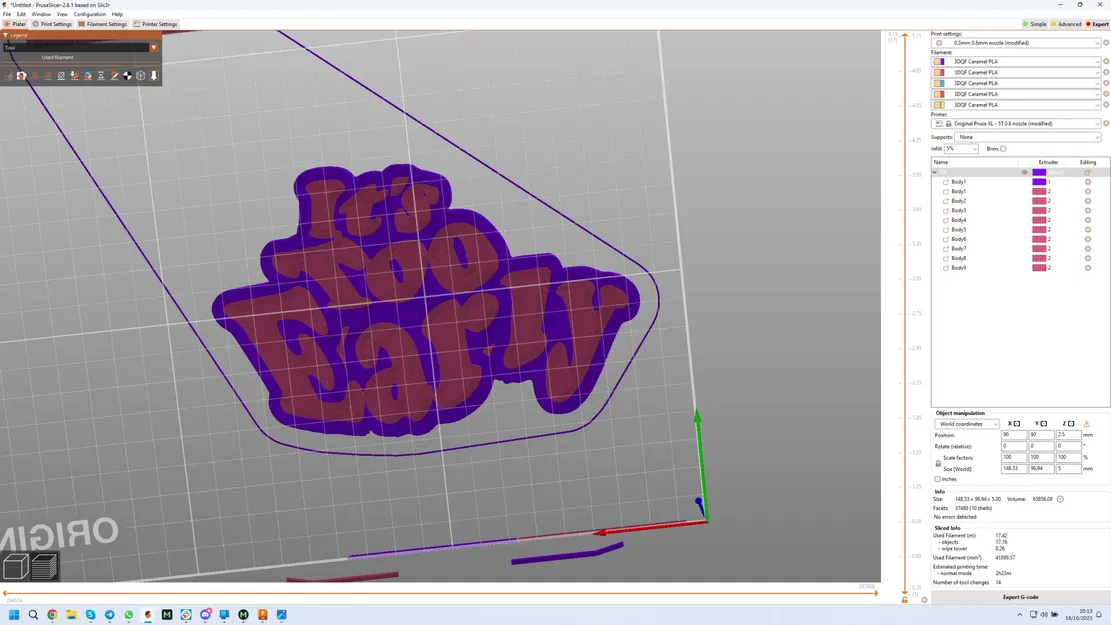Click Export G-code button

pyautogui.click(x=1020, y=597)
